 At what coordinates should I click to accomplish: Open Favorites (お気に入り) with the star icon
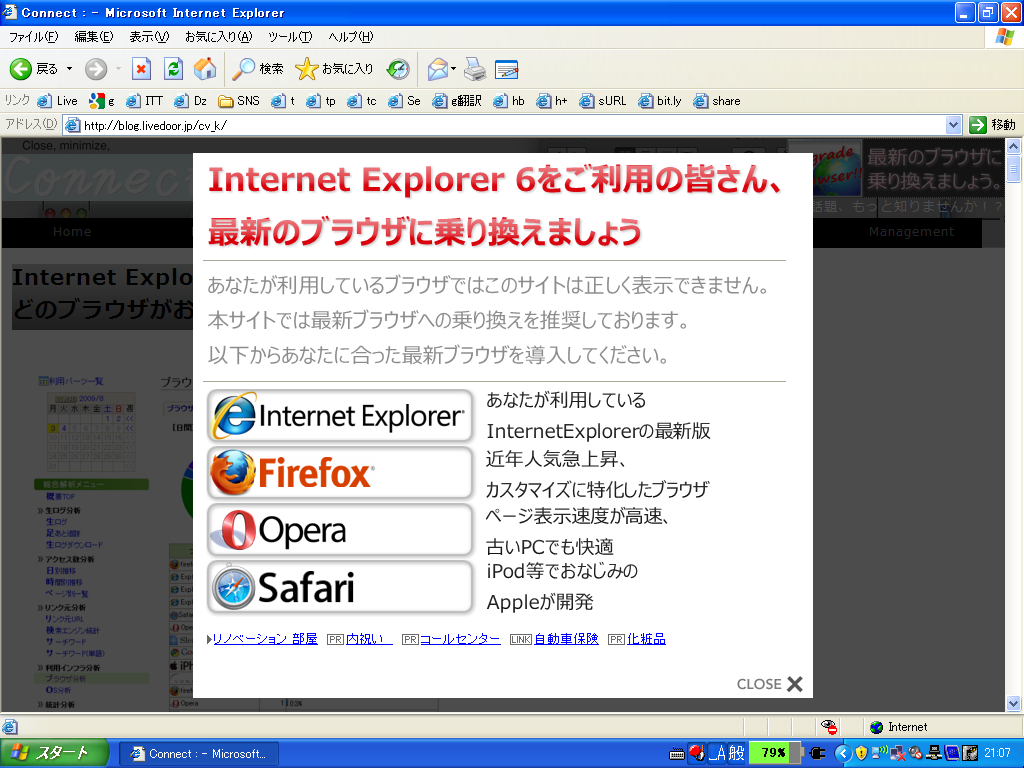tap(334, 69)
